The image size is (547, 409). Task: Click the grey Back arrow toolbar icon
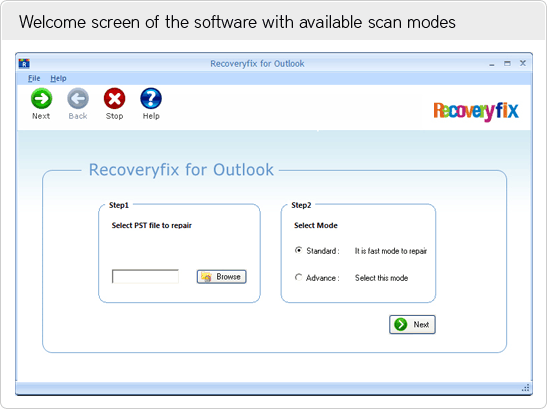pyautogui.click(x=78, y=99)
